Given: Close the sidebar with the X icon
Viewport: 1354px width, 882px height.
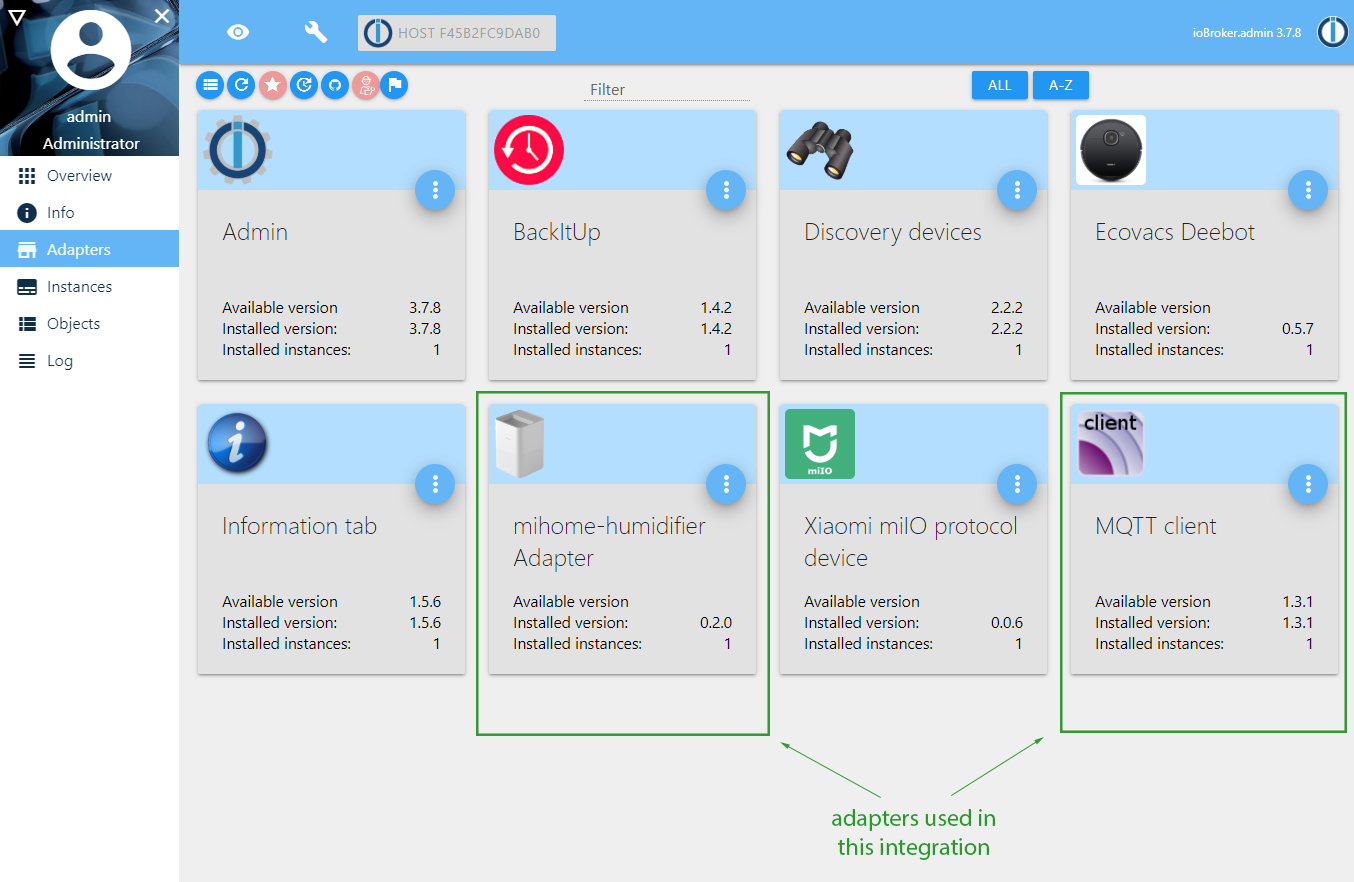Looking at the screenshot, I should pyautogui.click(x=162, y=15).
